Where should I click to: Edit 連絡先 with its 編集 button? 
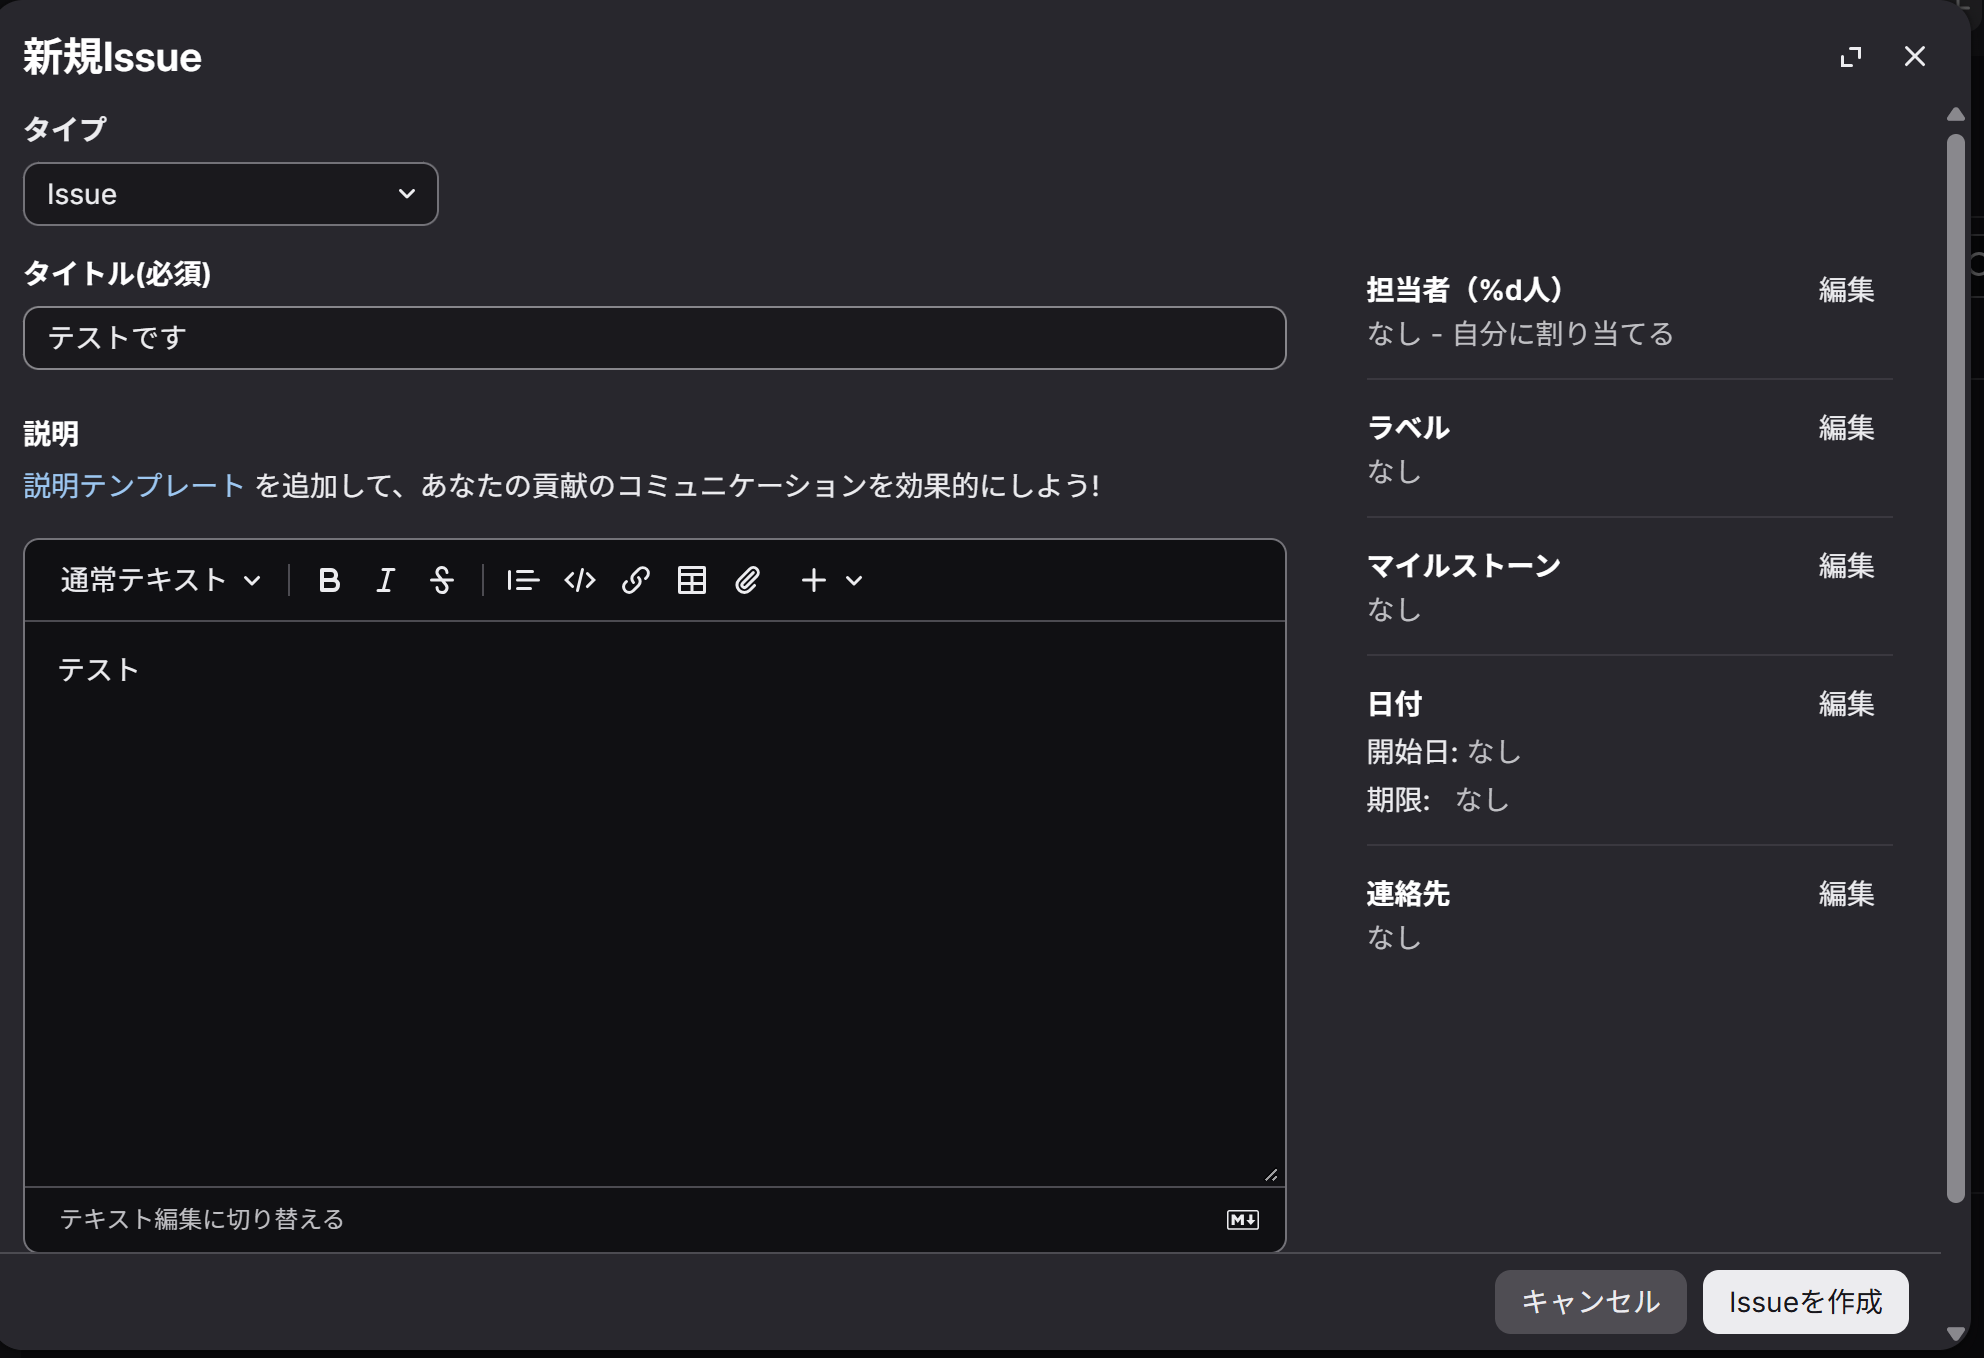(x=1846, y=894)
